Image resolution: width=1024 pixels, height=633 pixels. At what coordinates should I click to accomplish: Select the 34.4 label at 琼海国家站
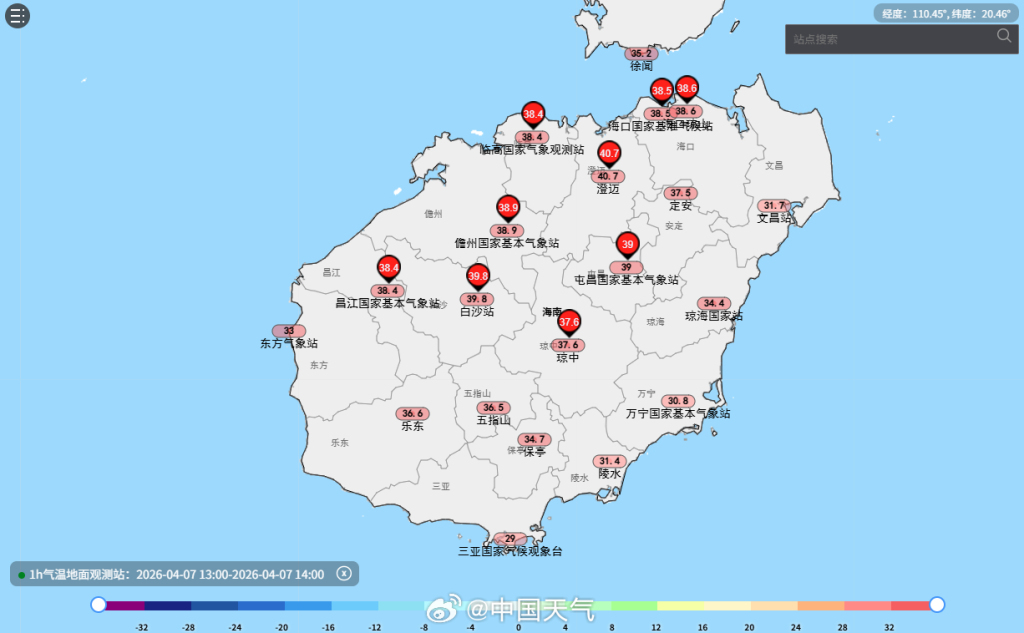click(714, 303)
